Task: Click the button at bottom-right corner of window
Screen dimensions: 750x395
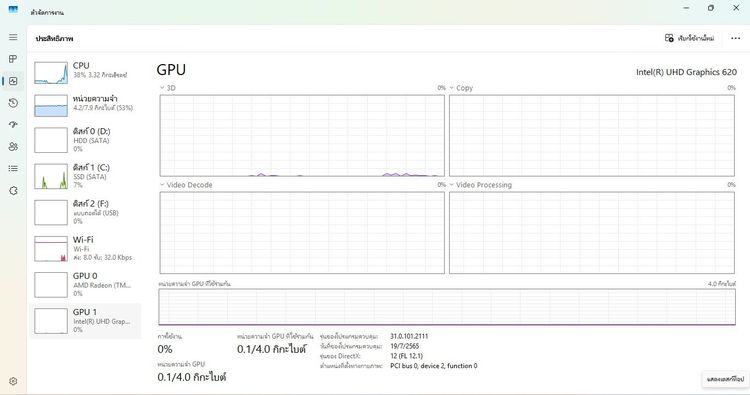Action: tap(725, 379)
